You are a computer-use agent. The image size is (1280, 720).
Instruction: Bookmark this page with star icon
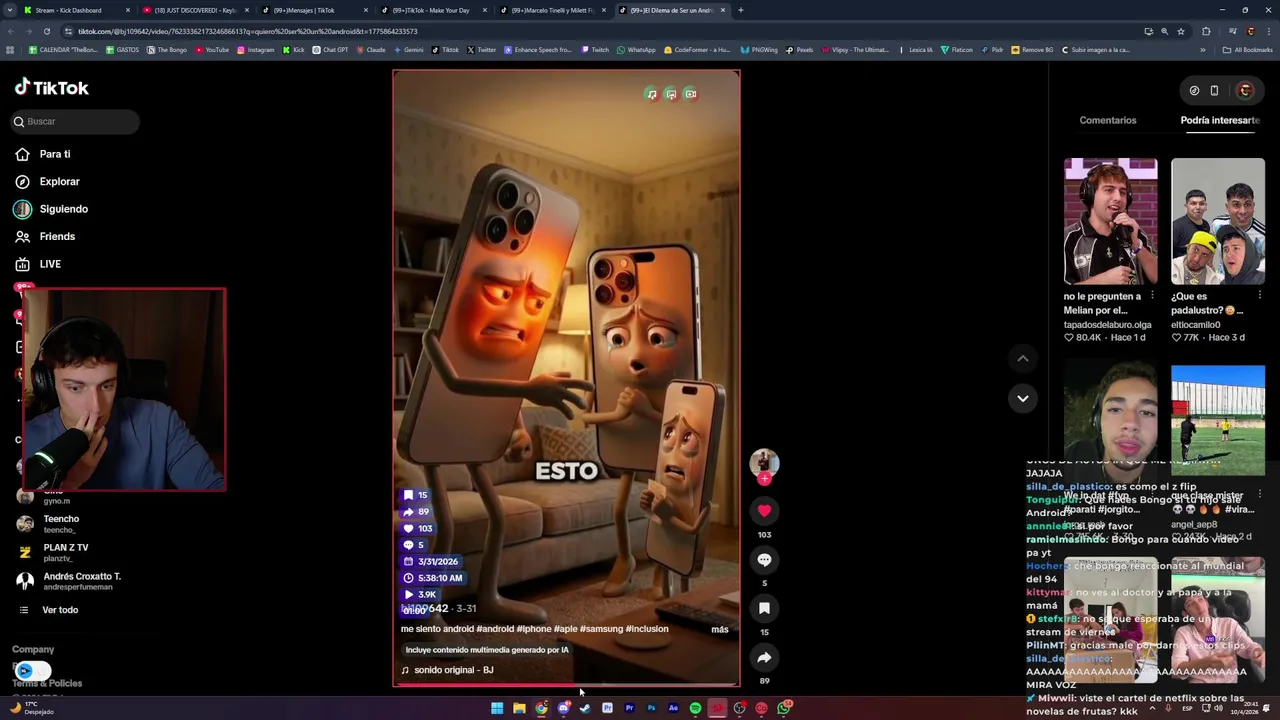point(1180,31)
